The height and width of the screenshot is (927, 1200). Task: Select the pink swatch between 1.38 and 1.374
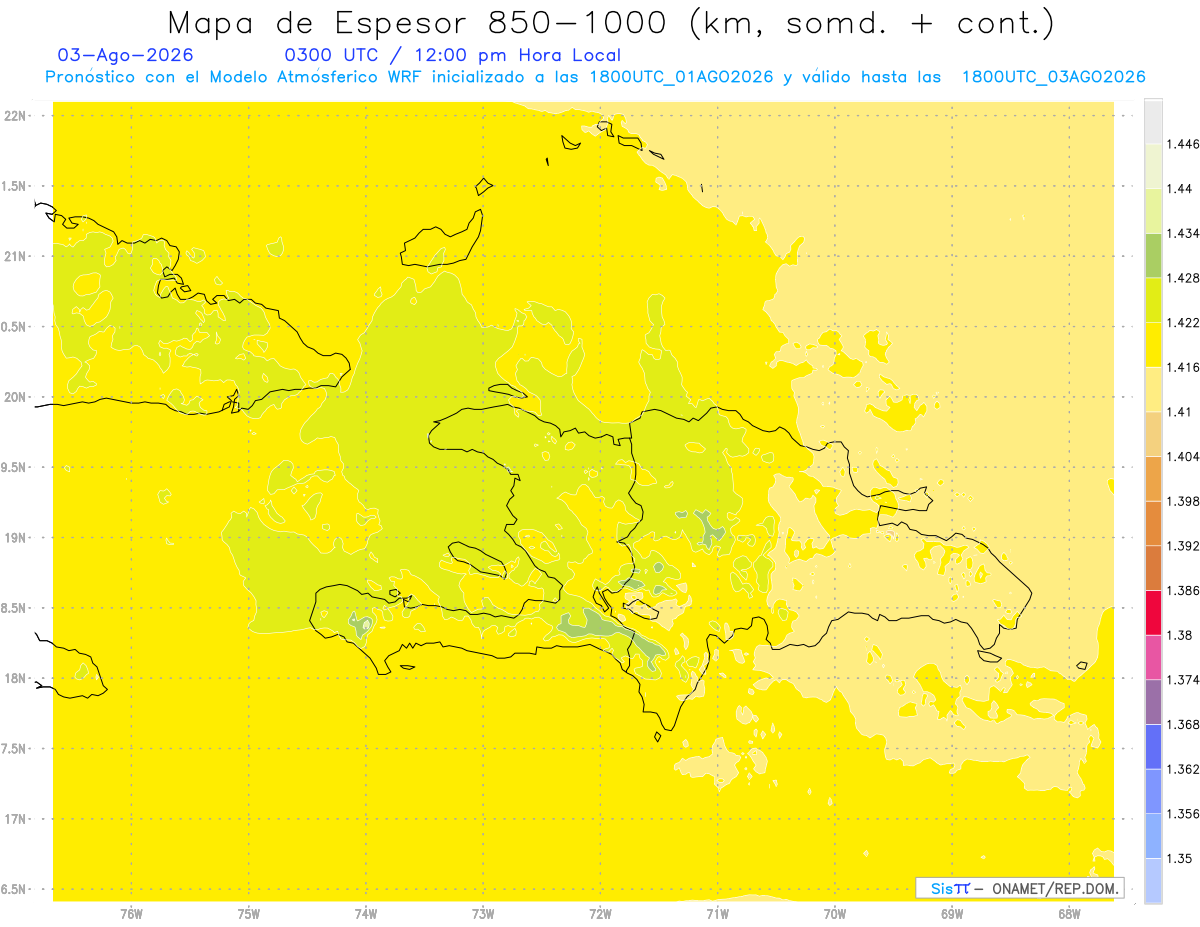pyautogui.click(x=1153, y=657)
